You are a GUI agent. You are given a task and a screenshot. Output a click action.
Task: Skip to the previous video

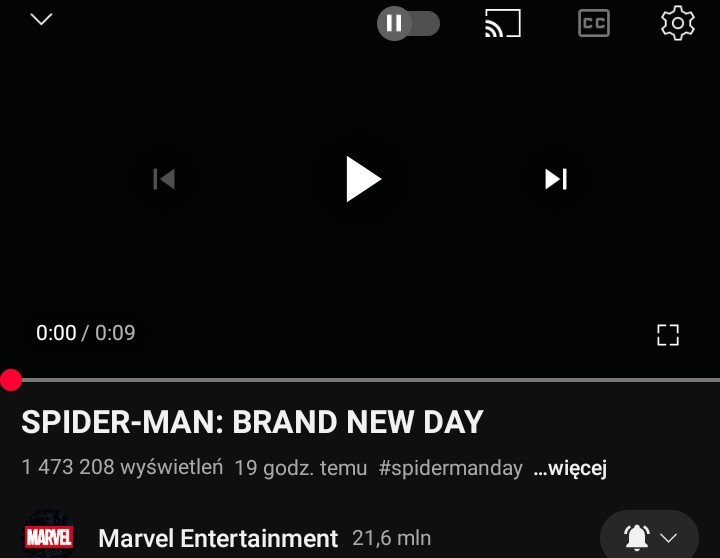164,179
